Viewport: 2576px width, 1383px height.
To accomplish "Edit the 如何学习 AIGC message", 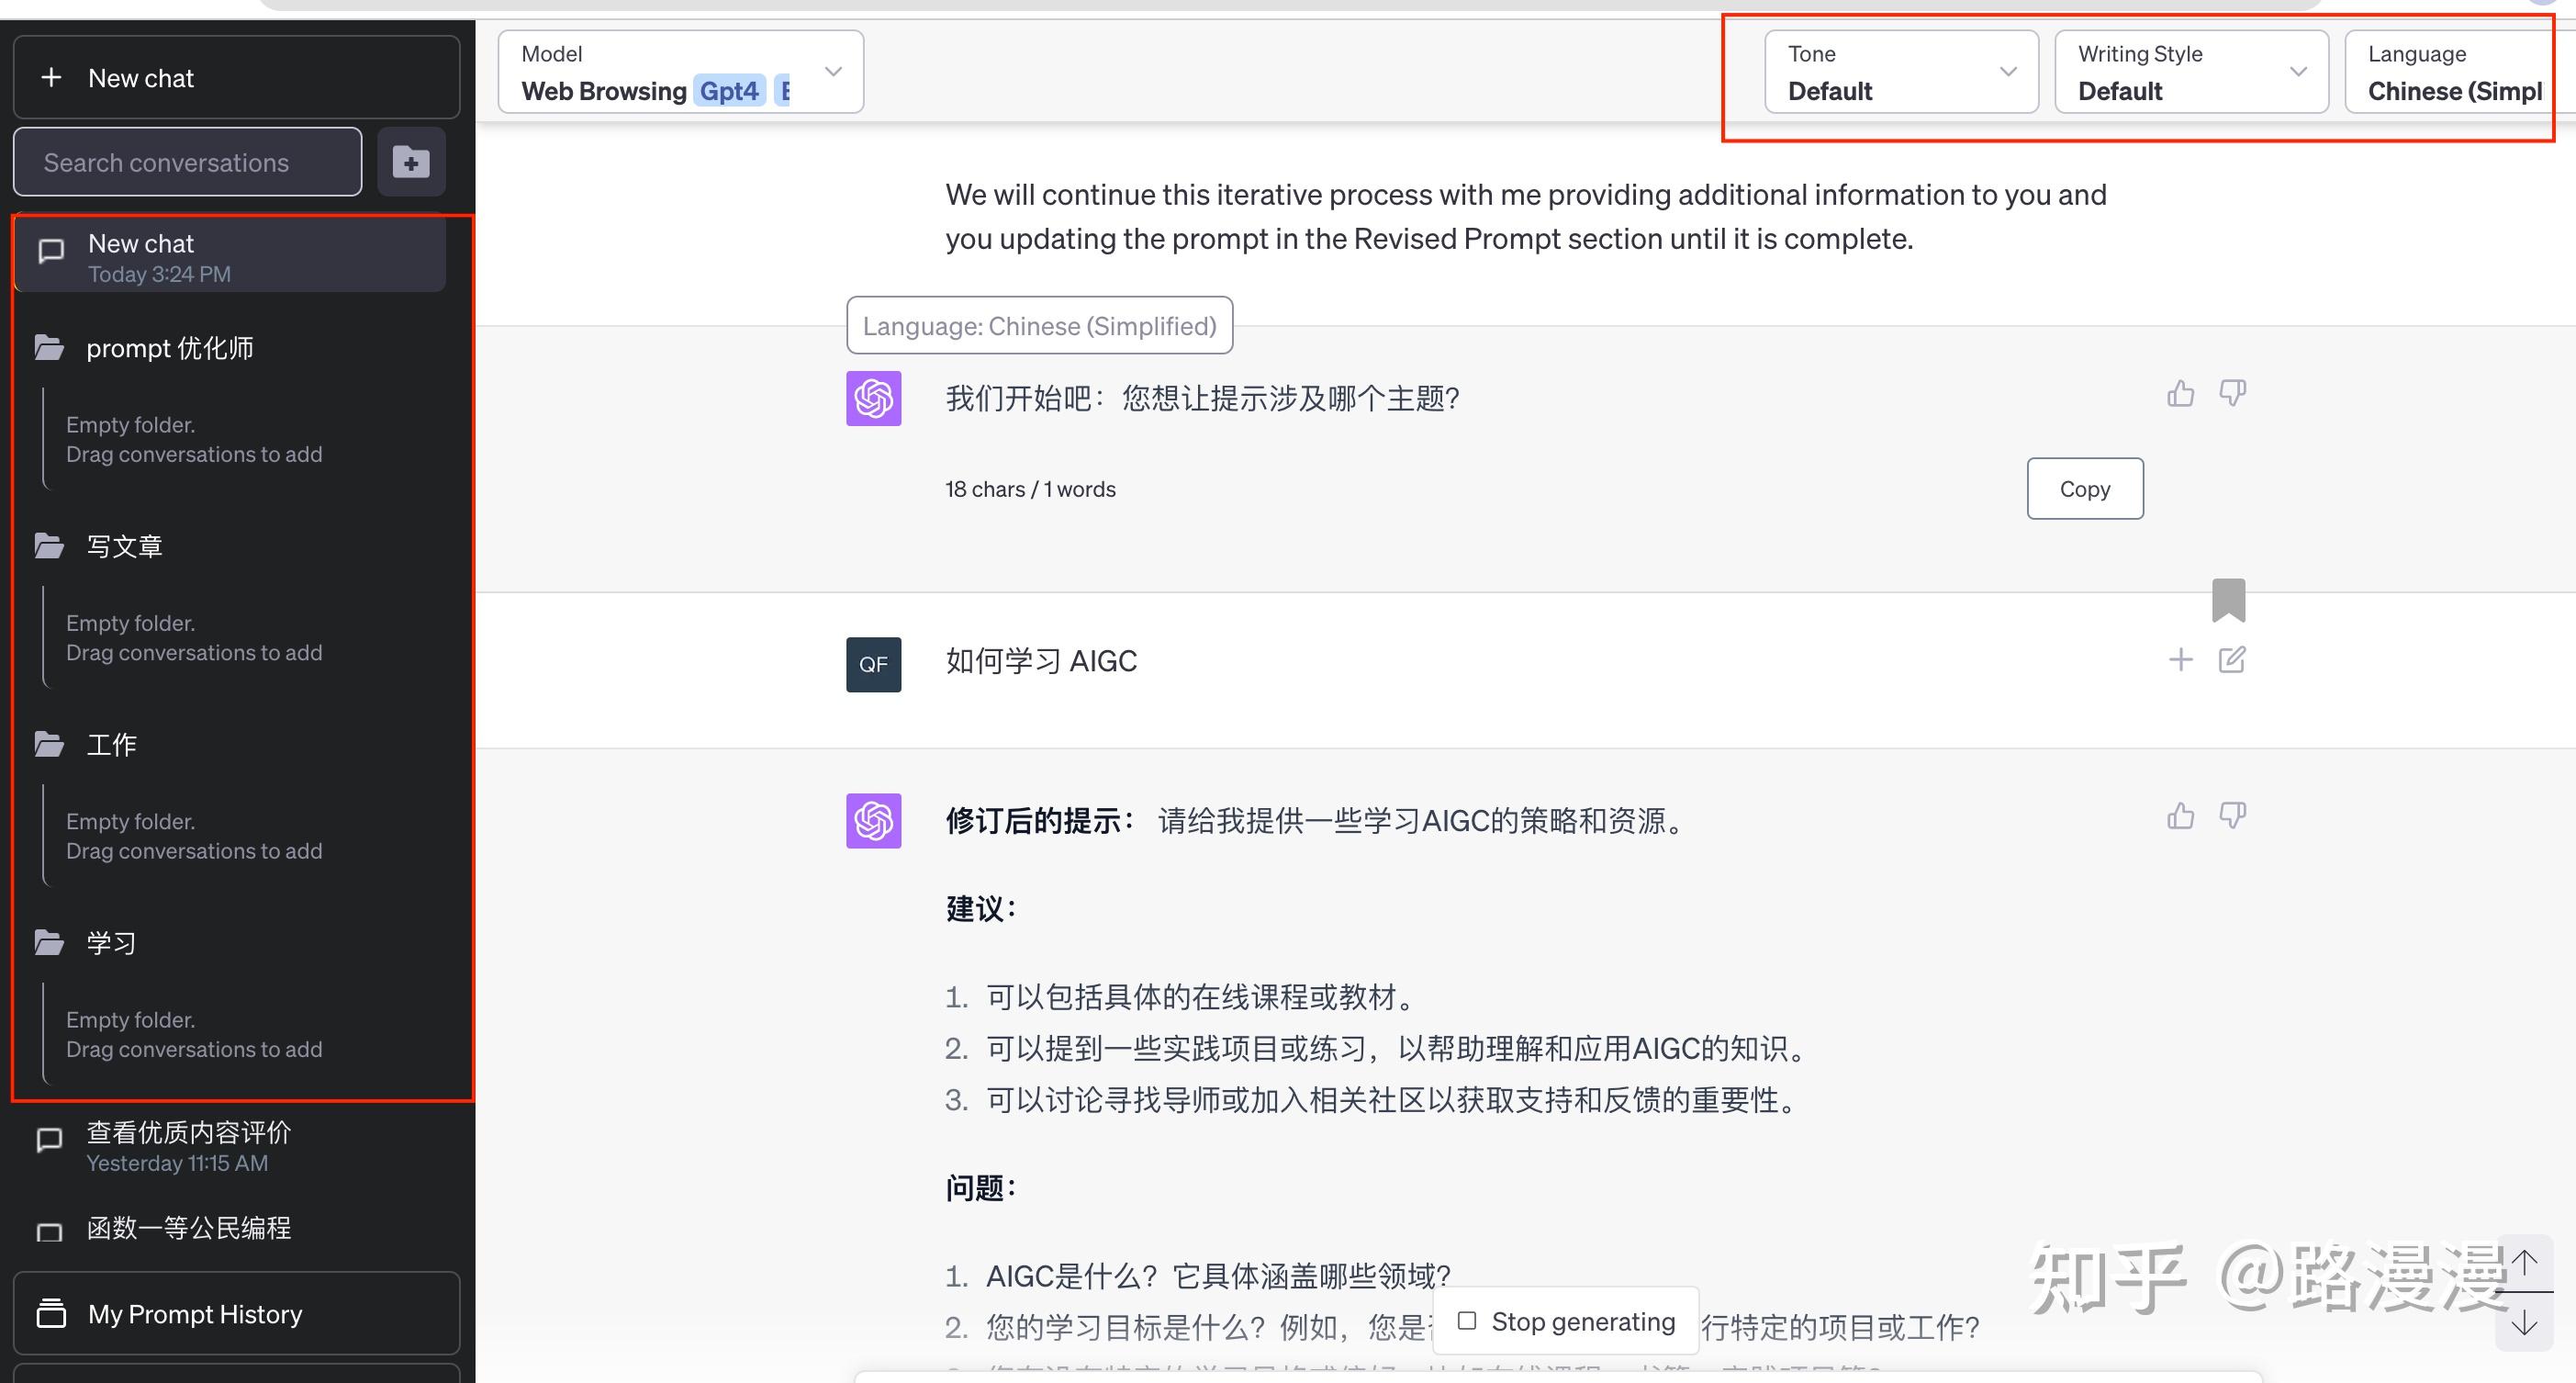I will (x=2232, y=660).
